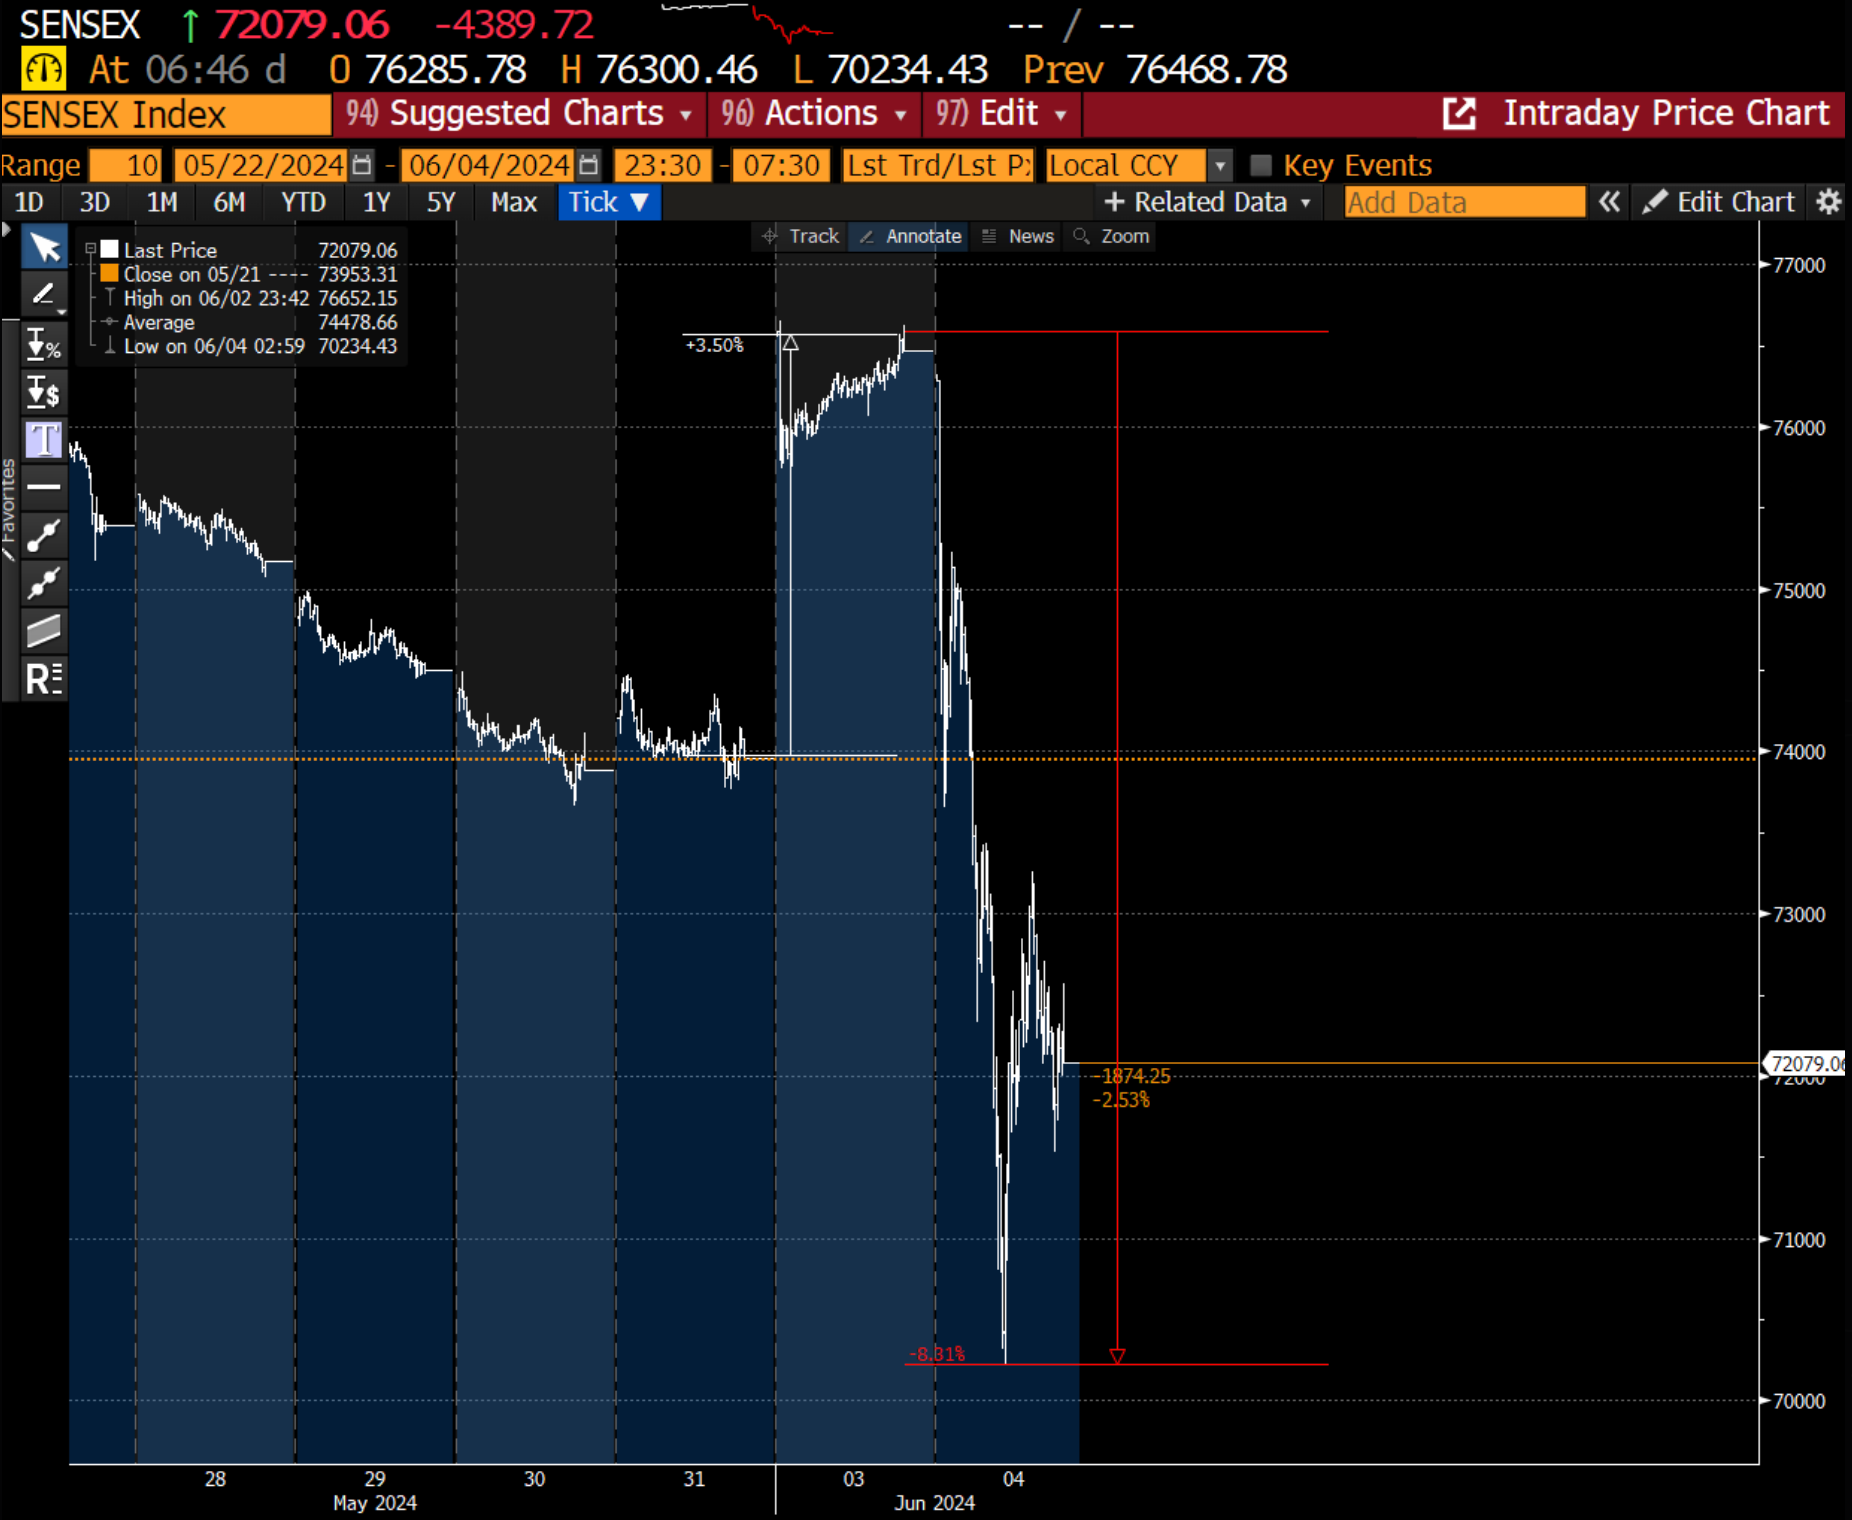The image size is (1852, 1520).
Task: Click the Annotate button
Action: [x=910, y=236]
